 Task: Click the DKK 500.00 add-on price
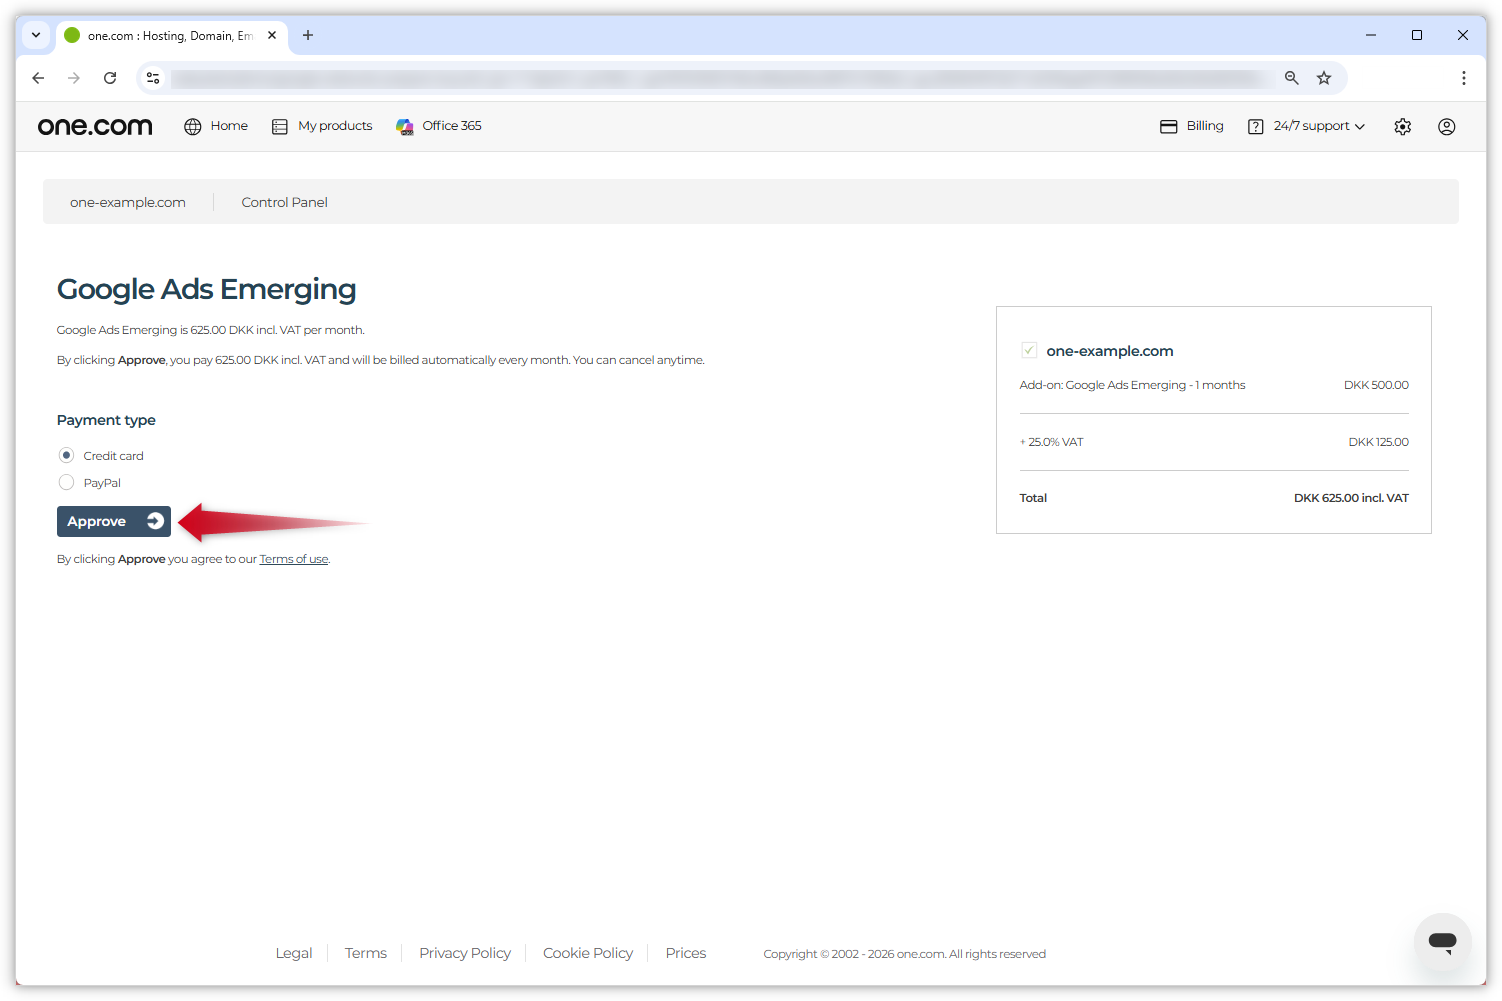1376,385
